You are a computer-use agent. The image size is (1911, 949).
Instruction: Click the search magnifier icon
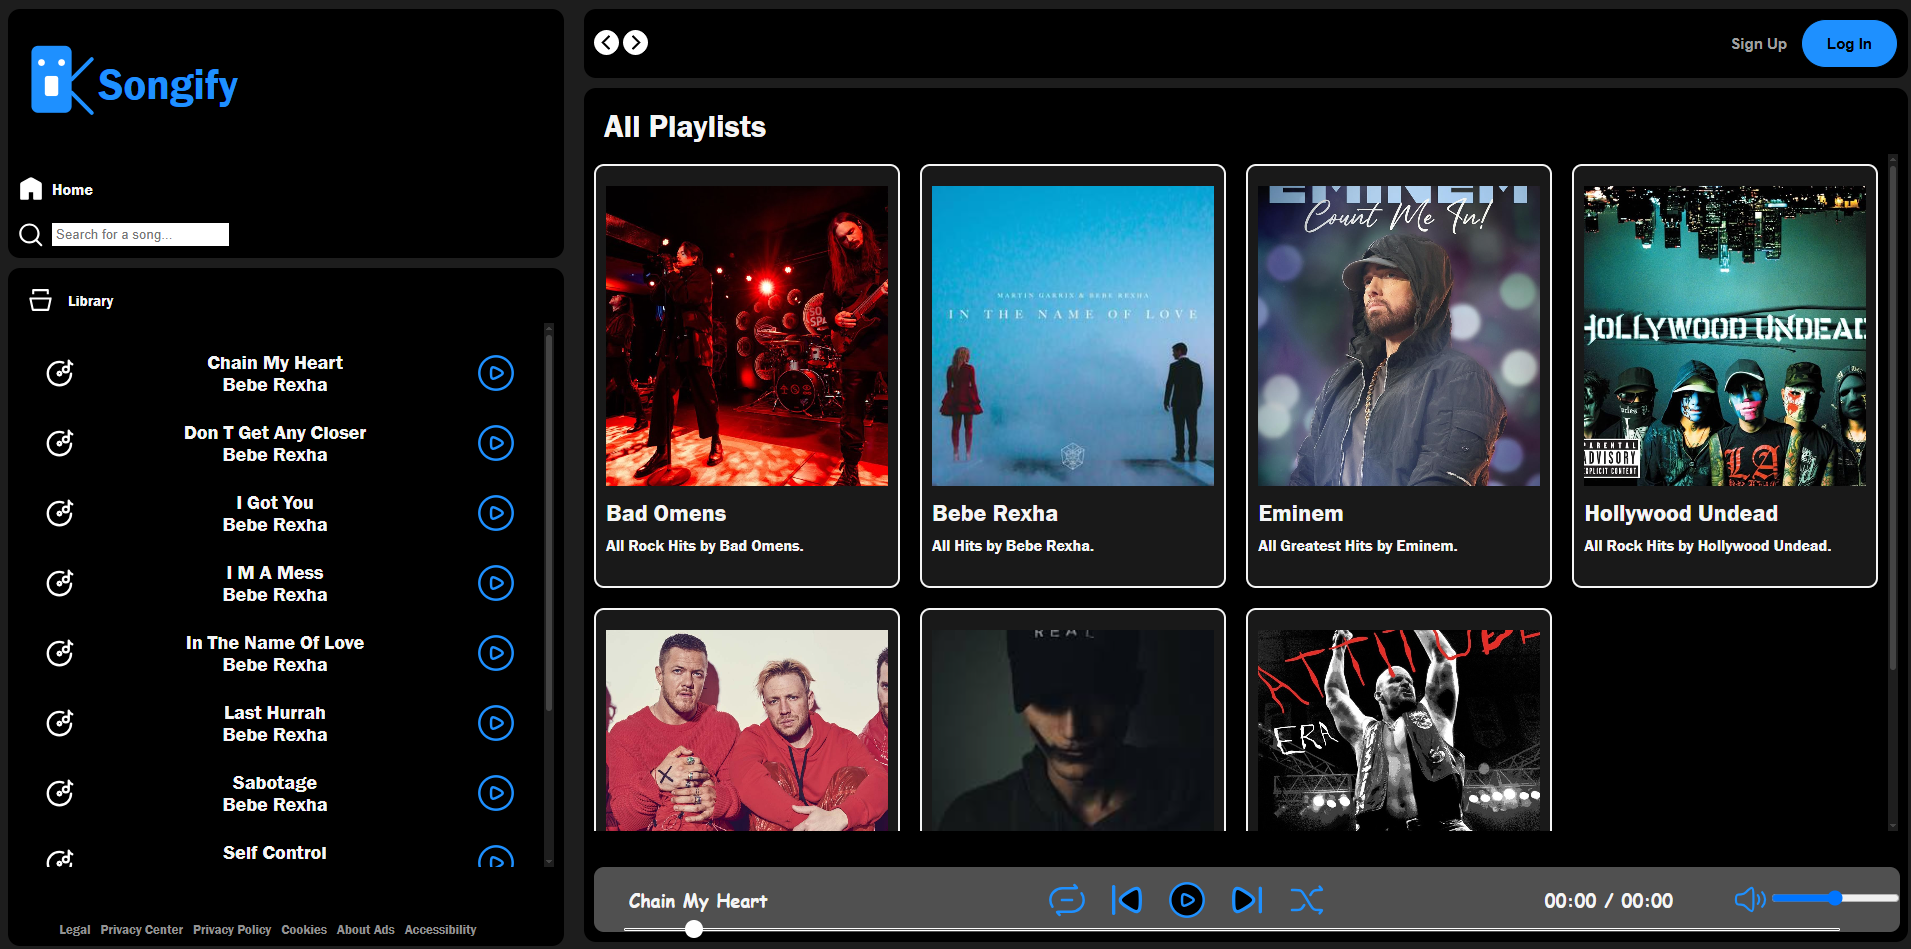pos(31,235)
